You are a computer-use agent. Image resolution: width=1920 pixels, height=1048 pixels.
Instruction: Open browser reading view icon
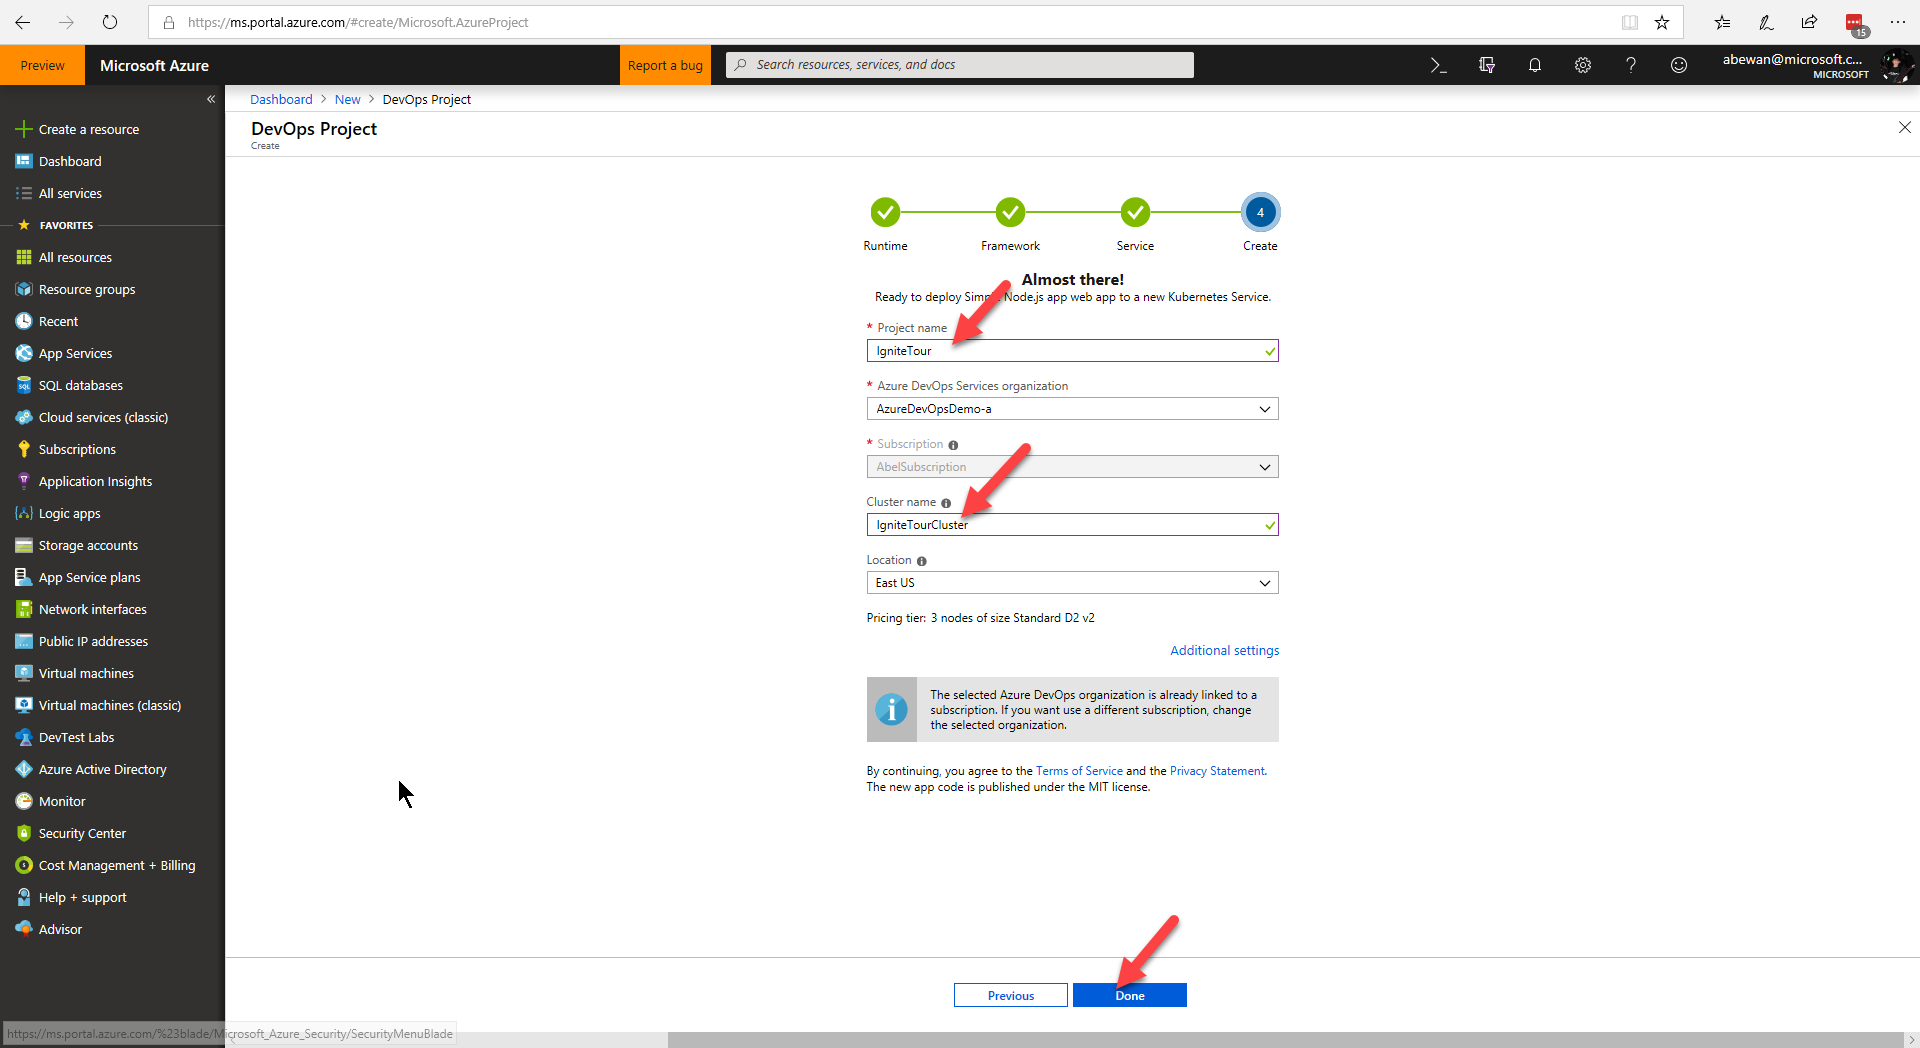[x=1630, y=22]
